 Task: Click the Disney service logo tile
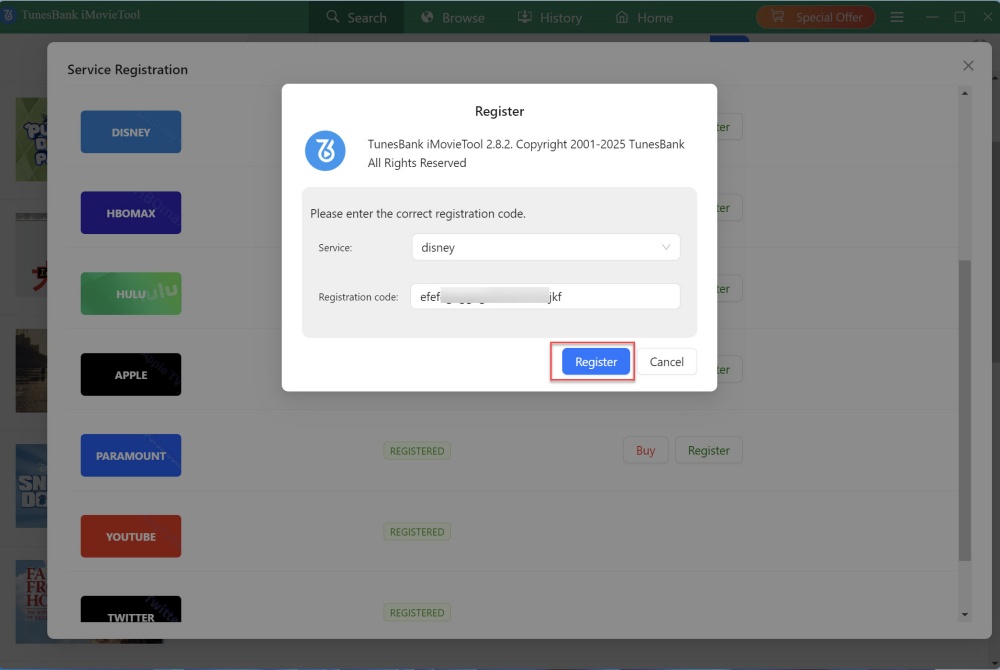(x=131, y=132)
